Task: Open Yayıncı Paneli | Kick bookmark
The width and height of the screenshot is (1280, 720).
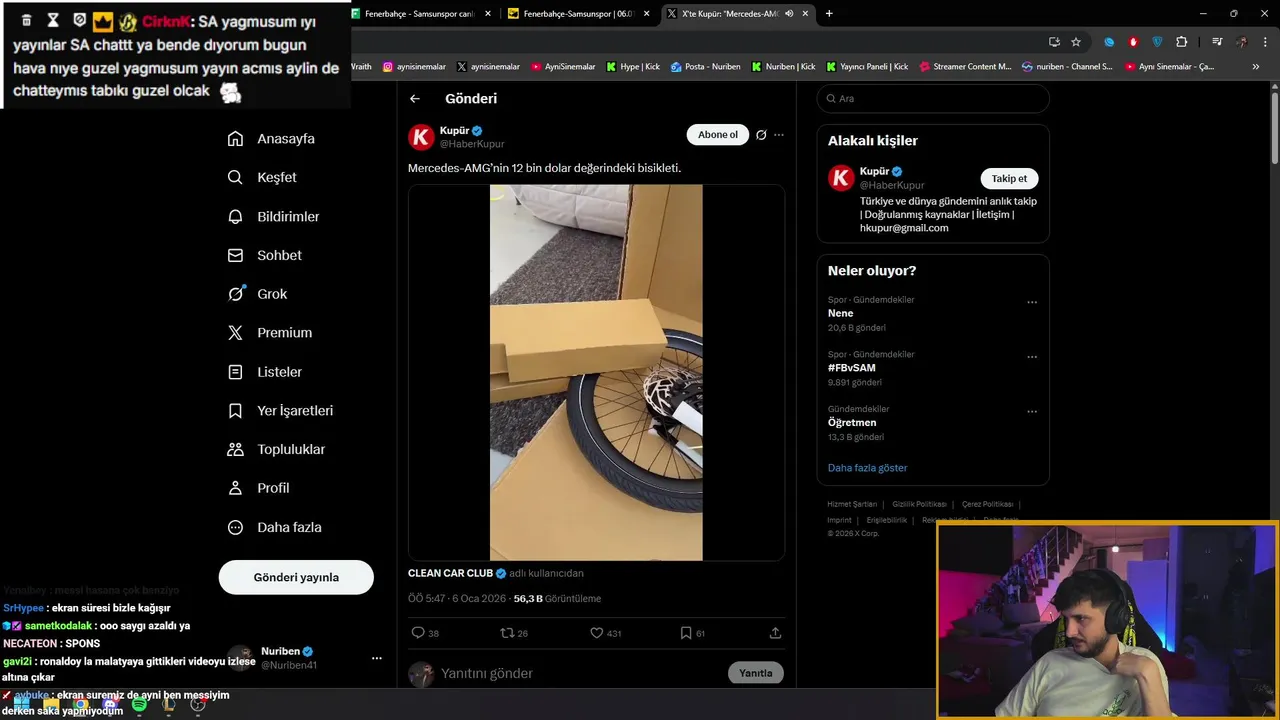Action: [x=867, y=67]
